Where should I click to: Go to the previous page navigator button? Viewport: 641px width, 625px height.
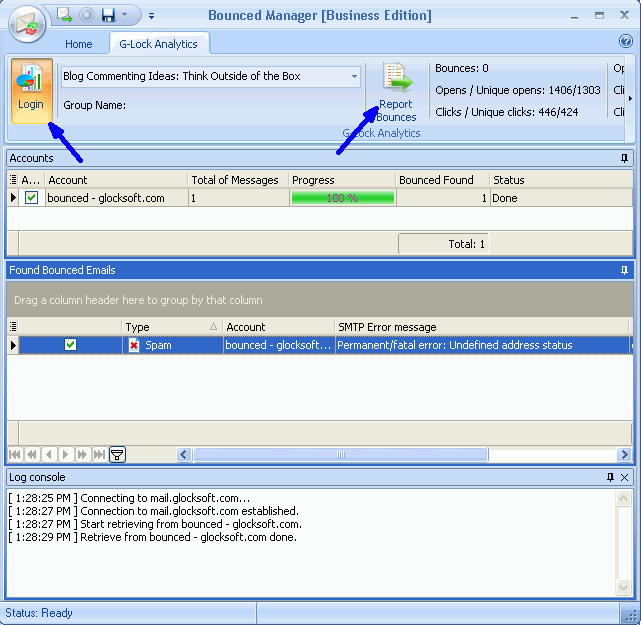point(32,455)
